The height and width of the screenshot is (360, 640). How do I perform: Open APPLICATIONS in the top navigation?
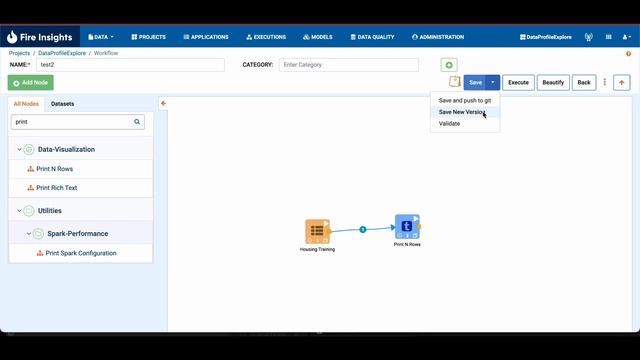click(x=206, y=37)
